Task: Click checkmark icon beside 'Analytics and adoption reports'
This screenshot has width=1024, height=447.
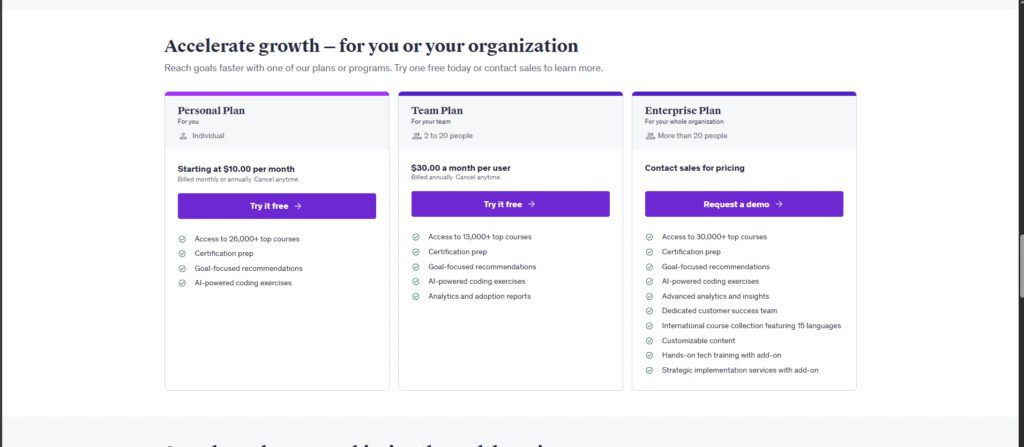Action: click(x=416, y=296)
